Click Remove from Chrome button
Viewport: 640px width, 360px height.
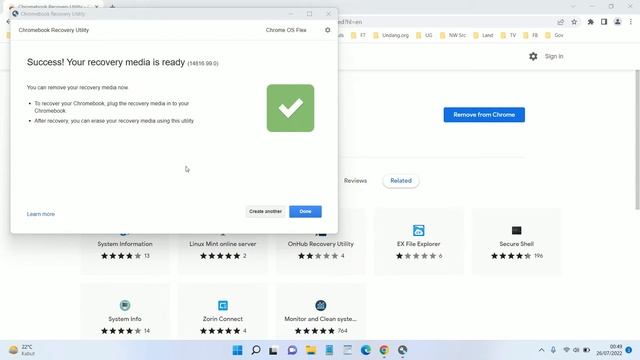pos(484,115)
